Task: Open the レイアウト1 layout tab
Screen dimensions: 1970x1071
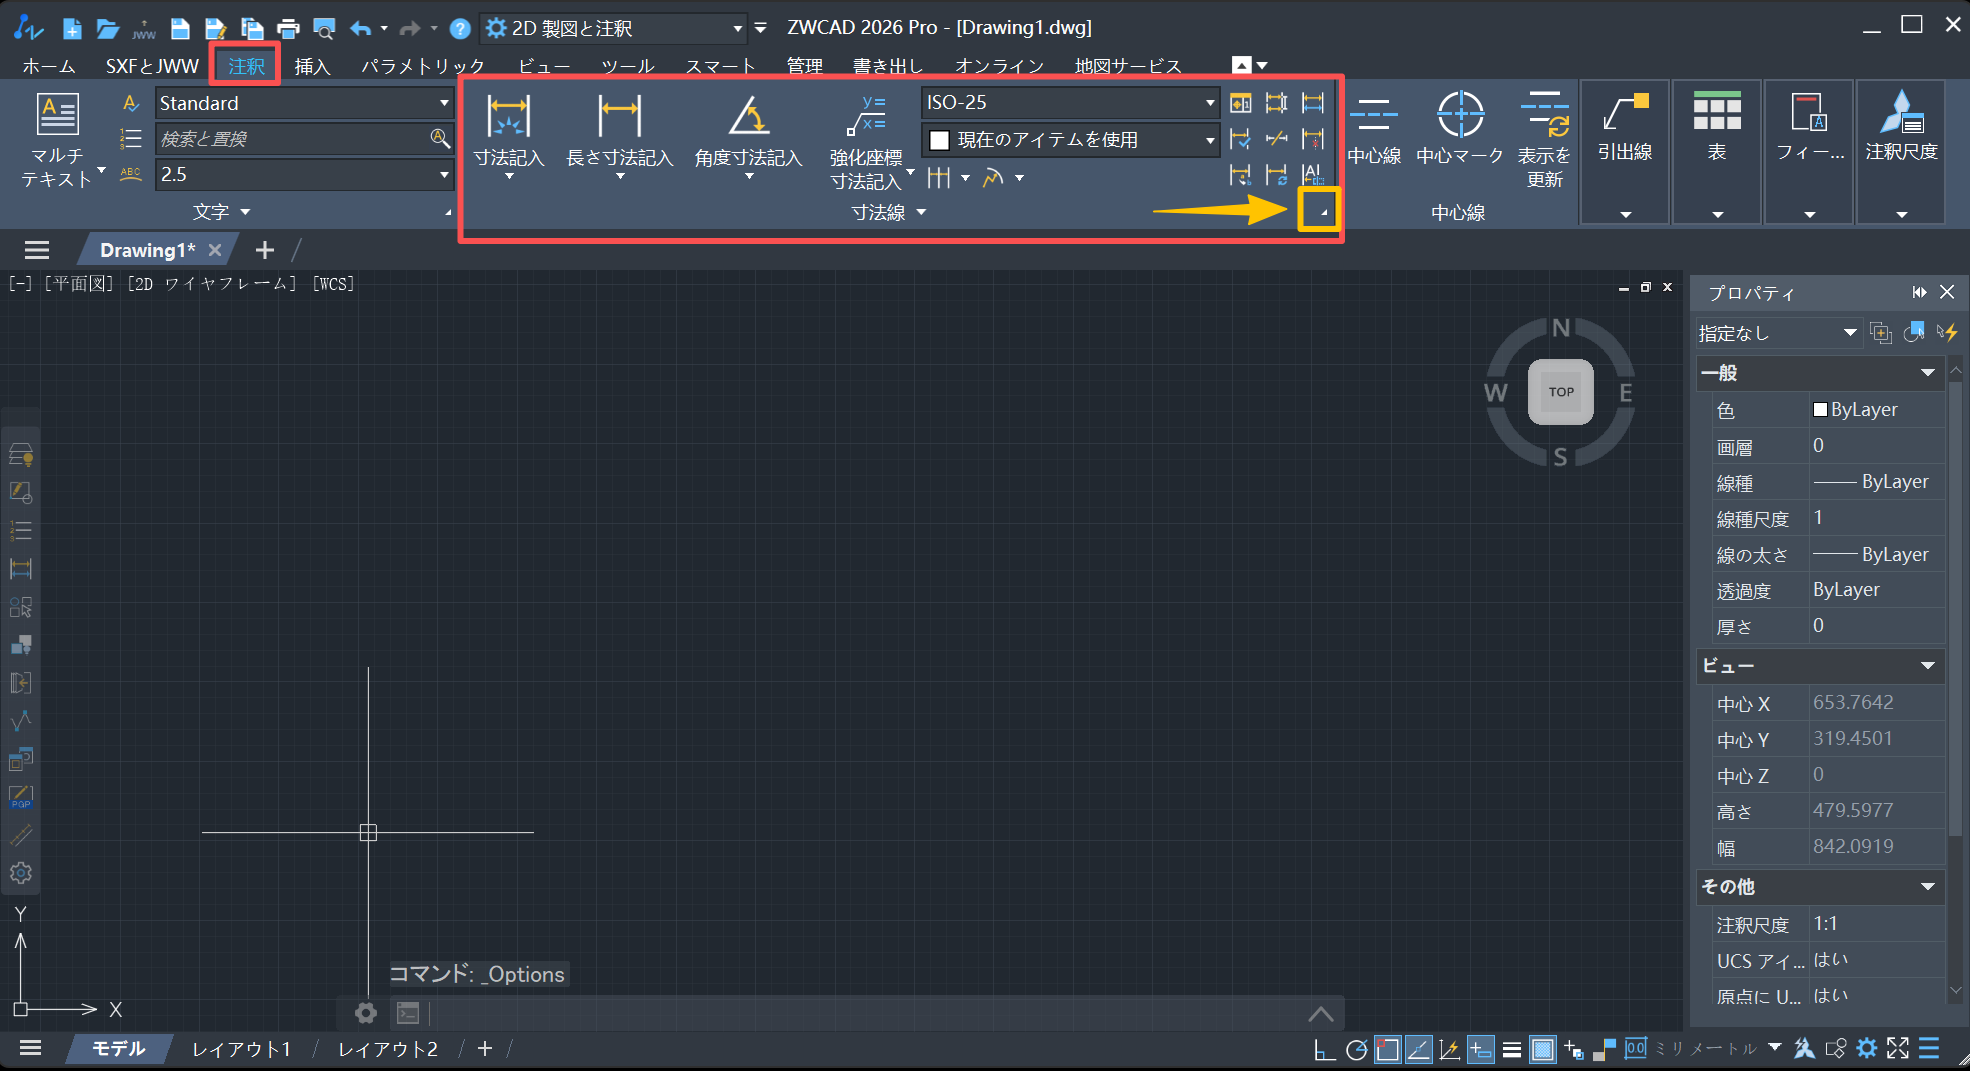Action: (x=240, y=1048)
